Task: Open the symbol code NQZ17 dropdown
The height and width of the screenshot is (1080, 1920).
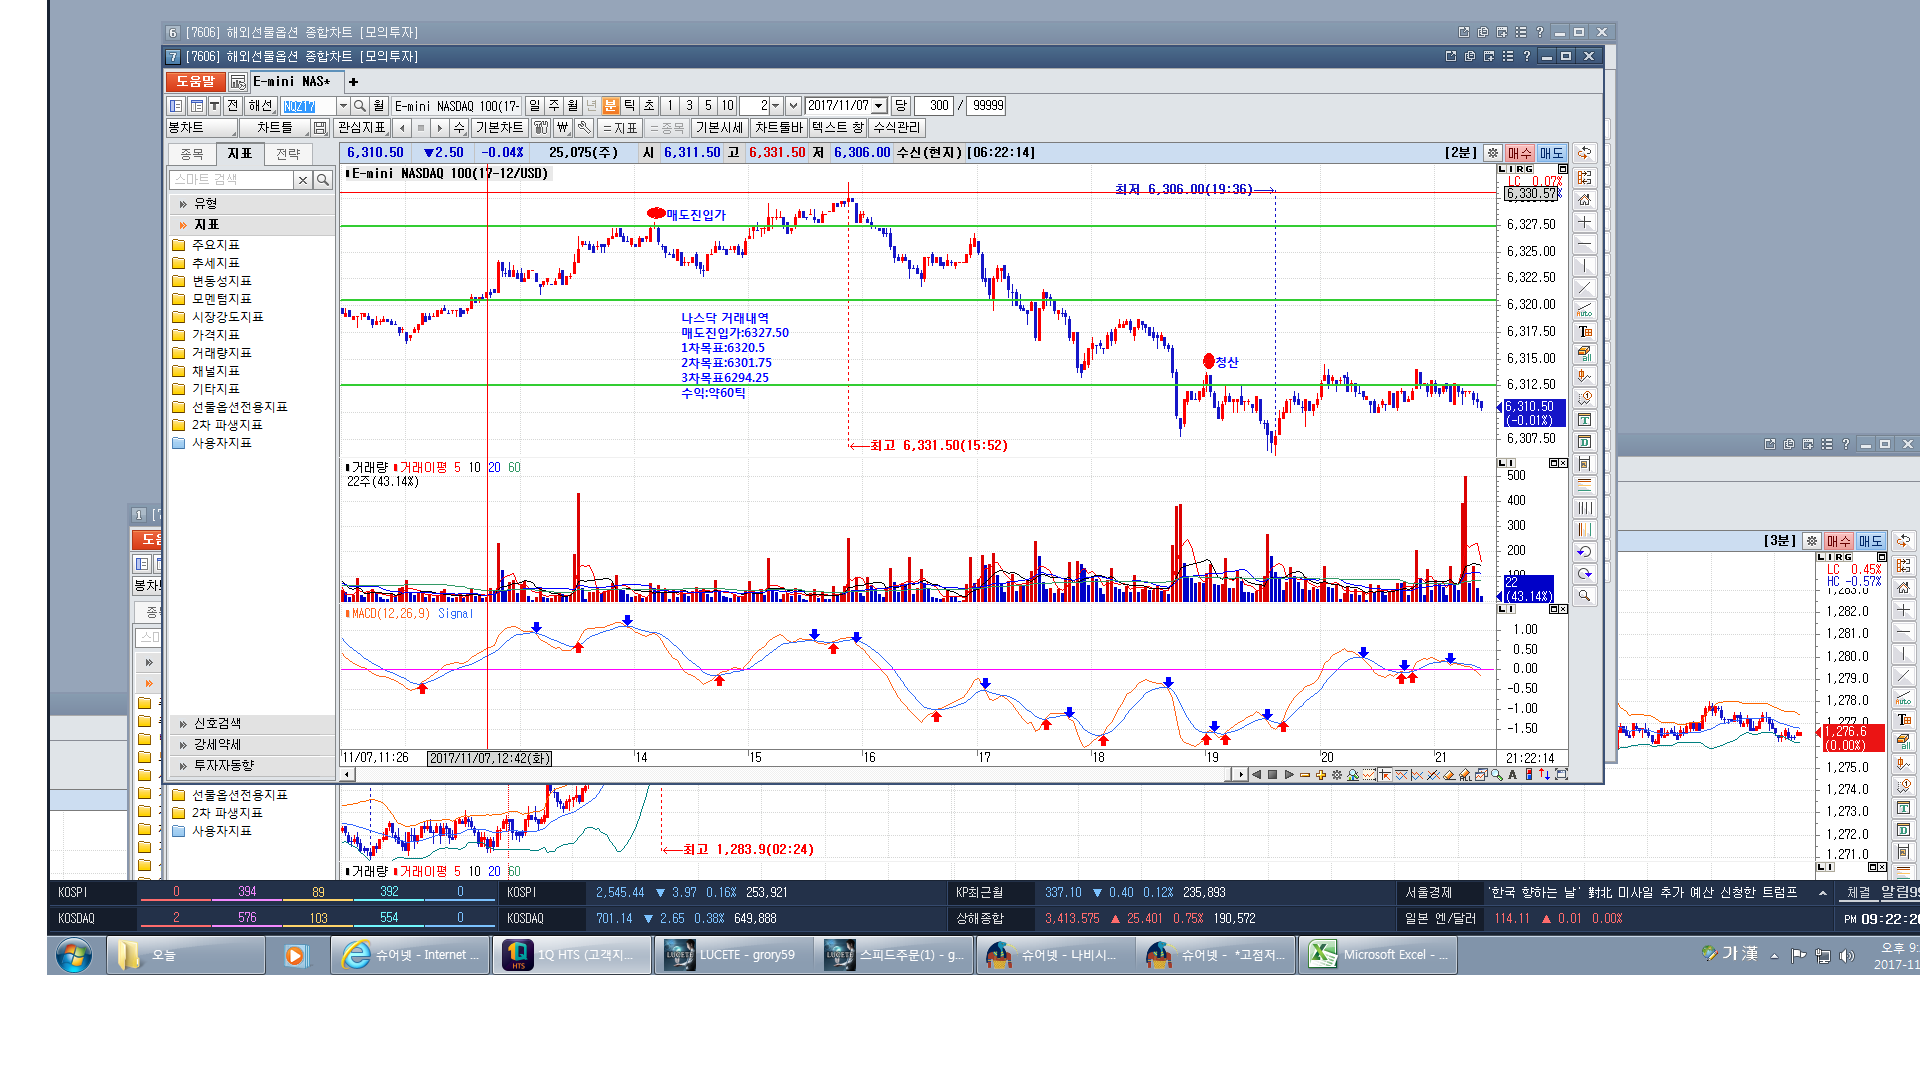Action: click(x=343, y=106)
